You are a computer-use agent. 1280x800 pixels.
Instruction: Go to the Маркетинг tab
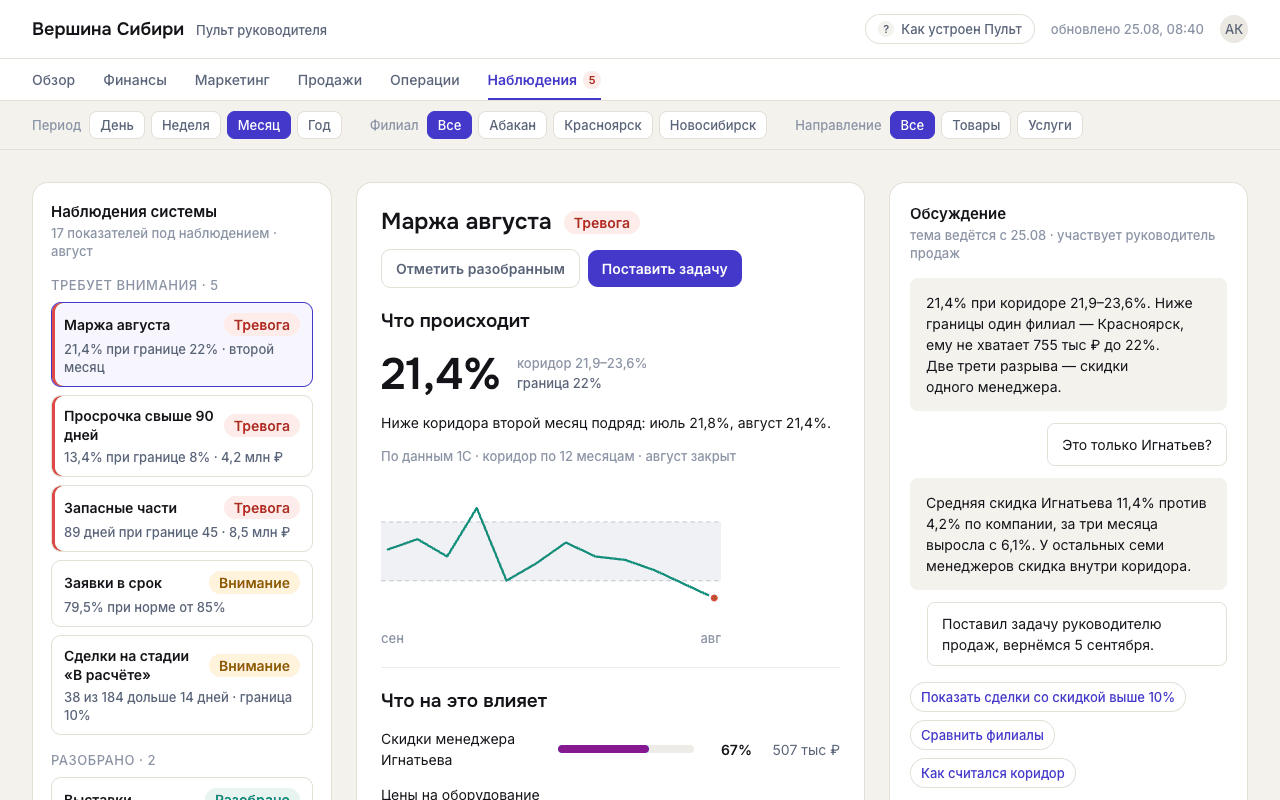pyautogui.click(x=232, y=80)
